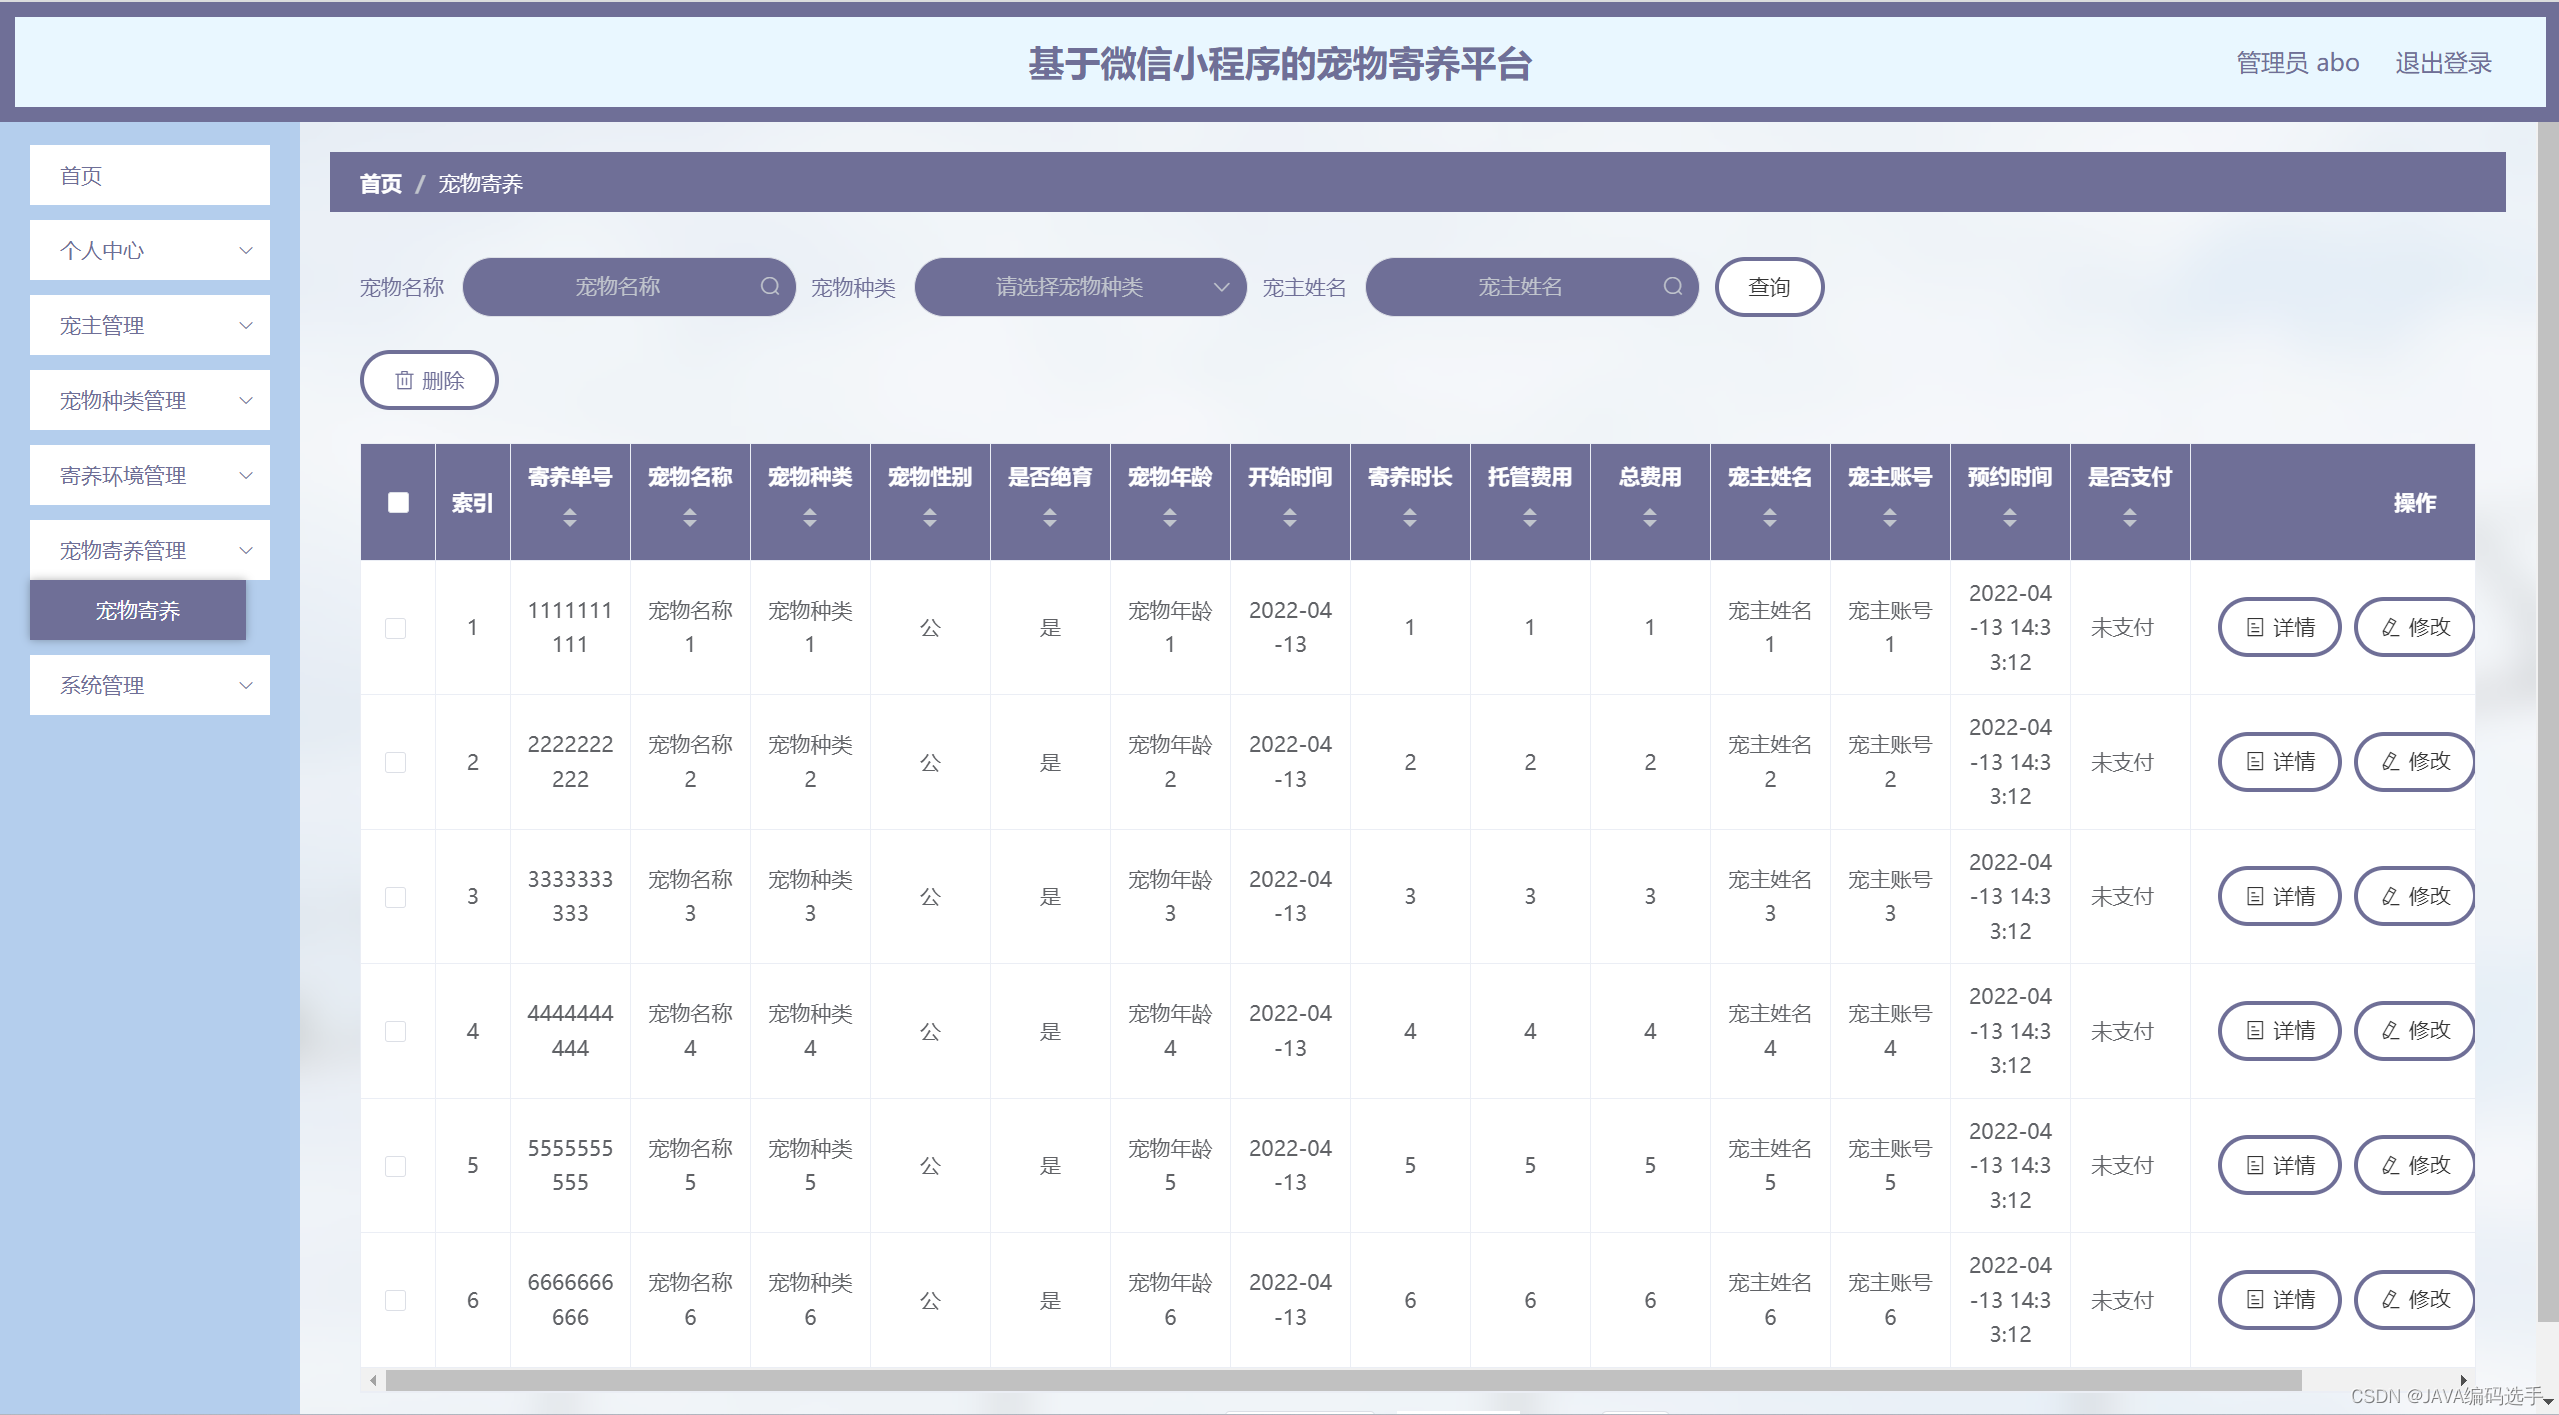Focus the 宠物名称 search input field
Screen dimensions: 2559x1415
[629, 287]
